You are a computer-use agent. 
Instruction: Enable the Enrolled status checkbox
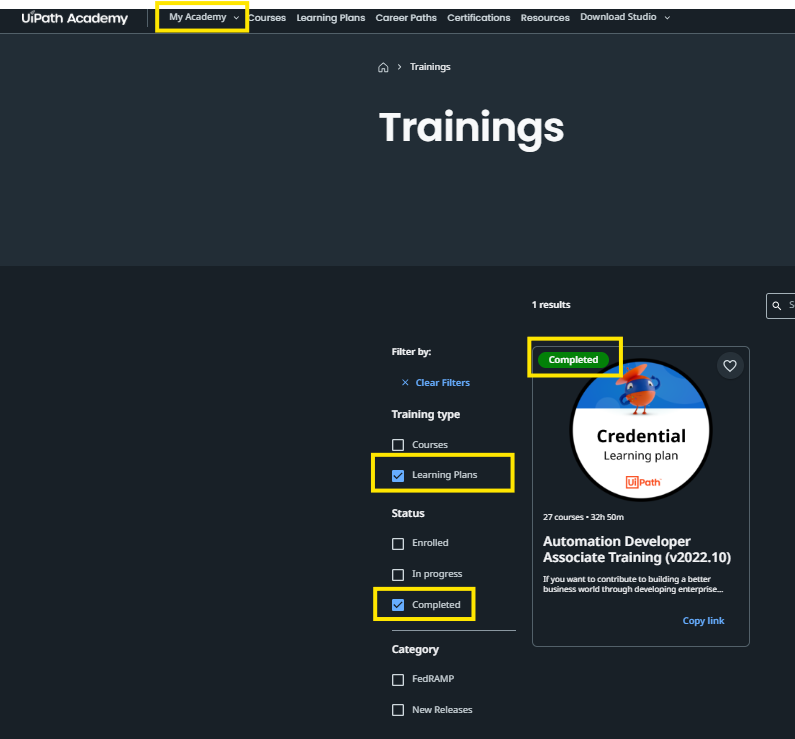pos(398,543)
